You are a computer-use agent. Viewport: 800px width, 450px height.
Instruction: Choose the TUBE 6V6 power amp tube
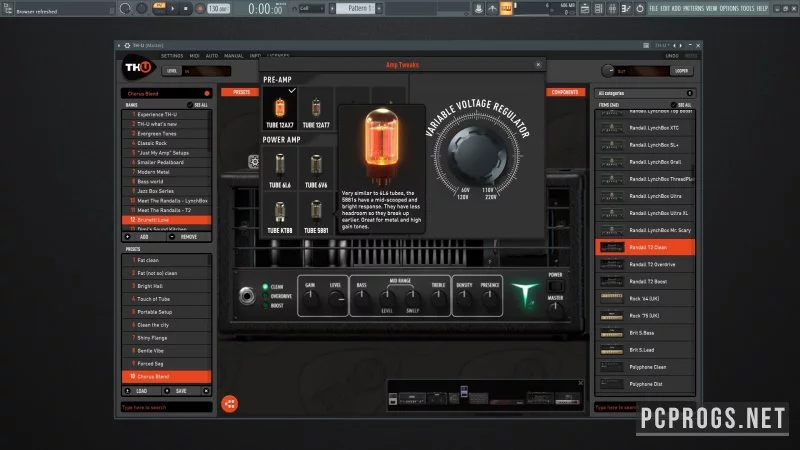pyautogui.click(x=316, y=169)
